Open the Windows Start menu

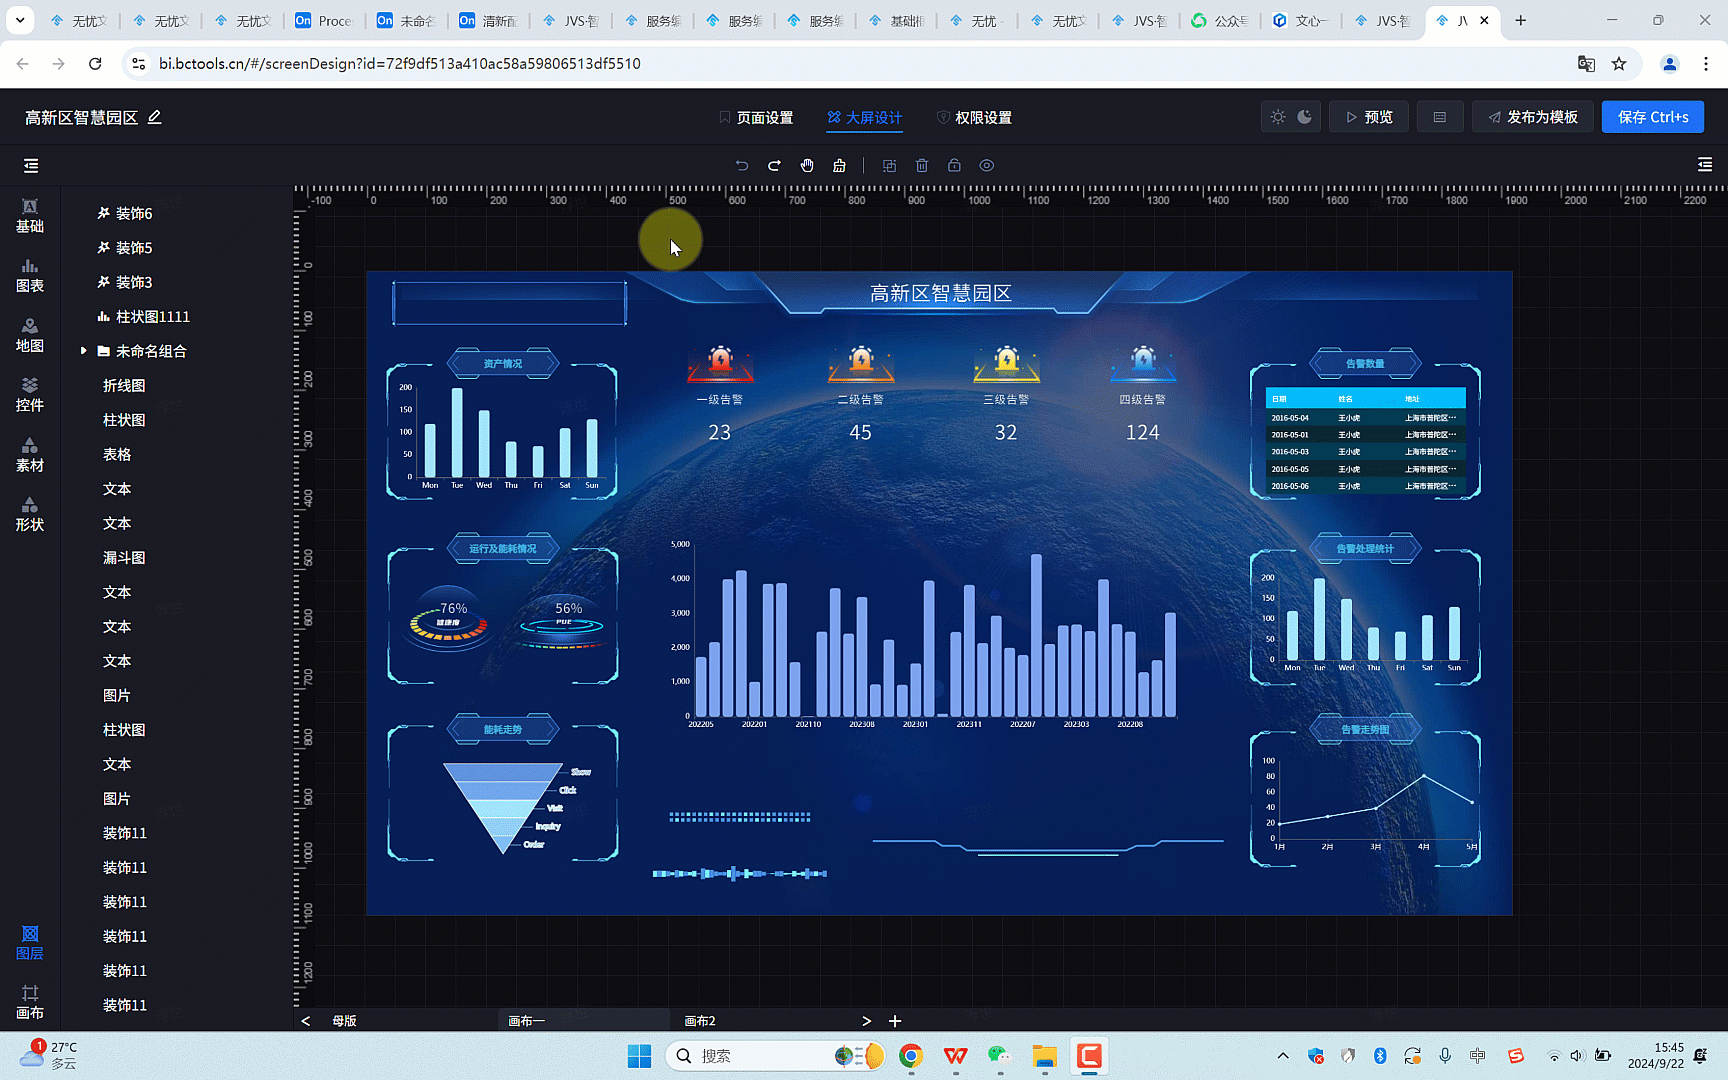pyautogui.click(x=639, y=1056)
